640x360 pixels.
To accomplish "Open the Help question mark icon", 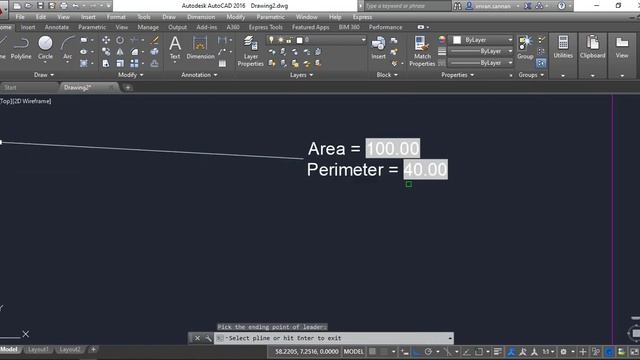I will coord(562,6).
